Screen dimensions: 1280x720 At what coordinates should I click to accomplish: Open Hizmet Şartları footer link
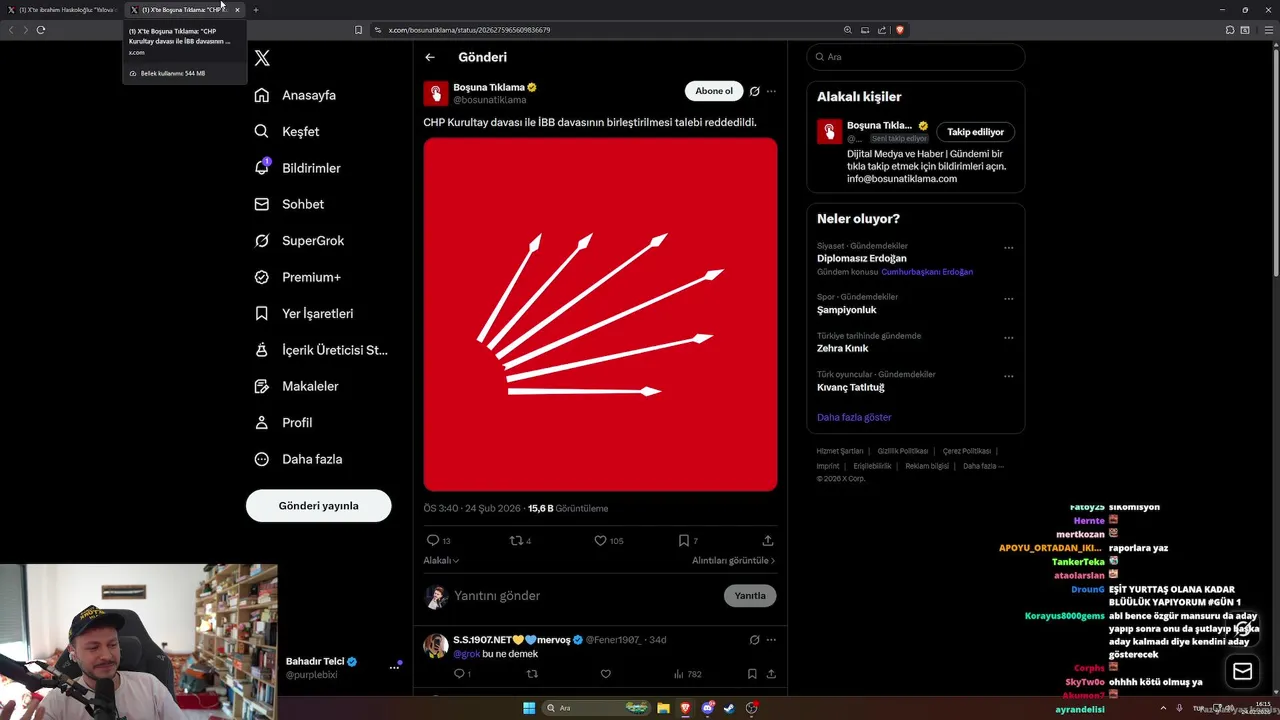(840, 451)
